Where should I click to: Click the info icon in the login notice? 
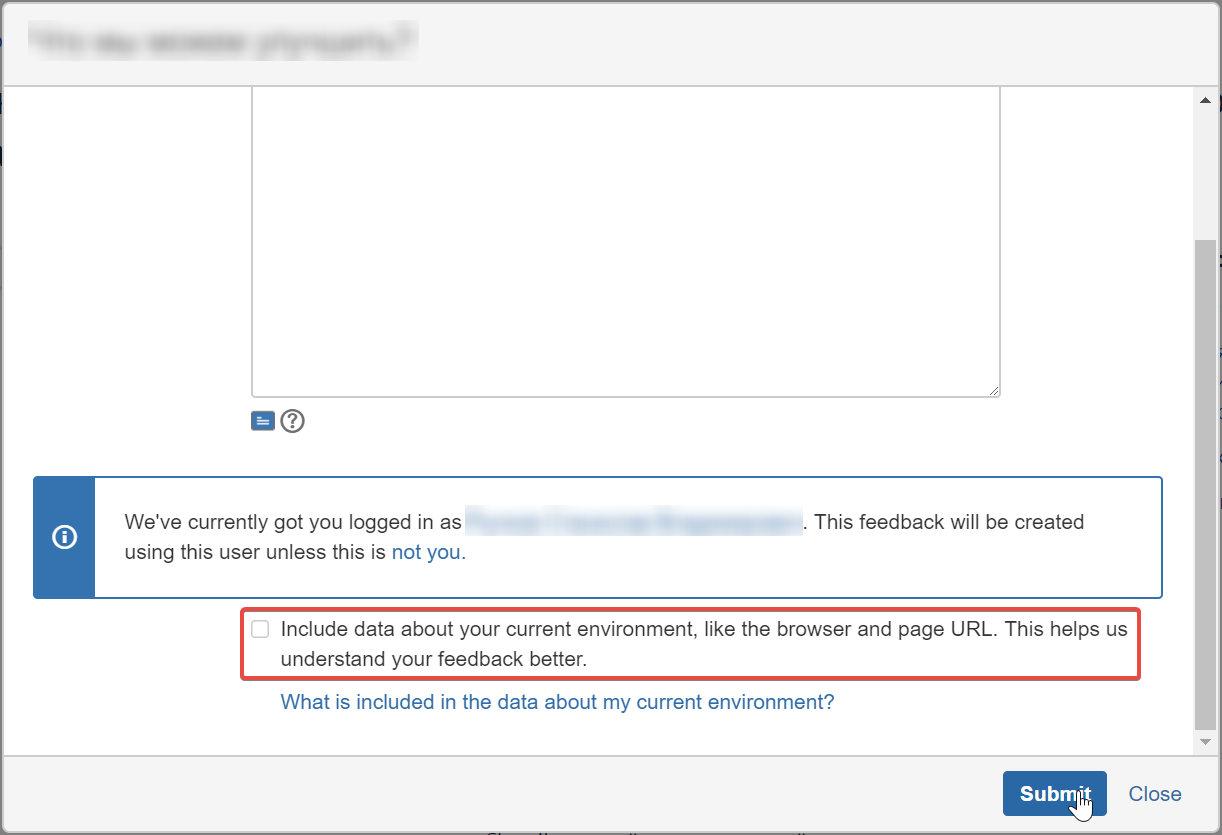[x=64, y=538]
